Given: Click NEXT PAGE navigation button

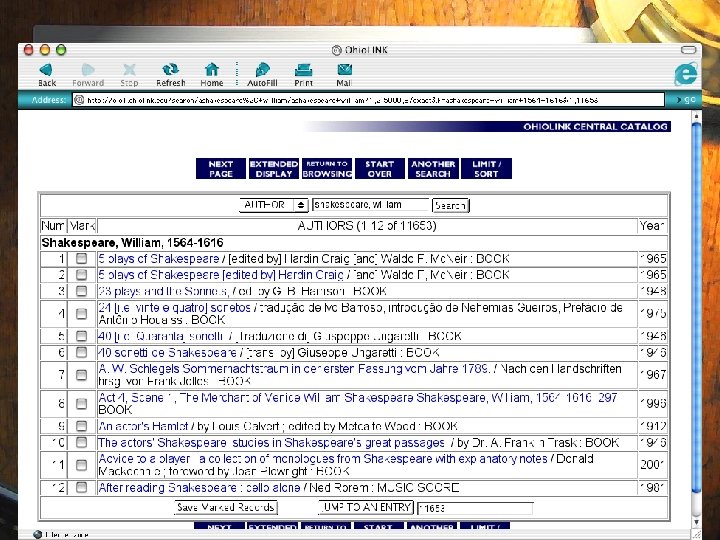Looking at the screenshot, I should tap(220, 169).
